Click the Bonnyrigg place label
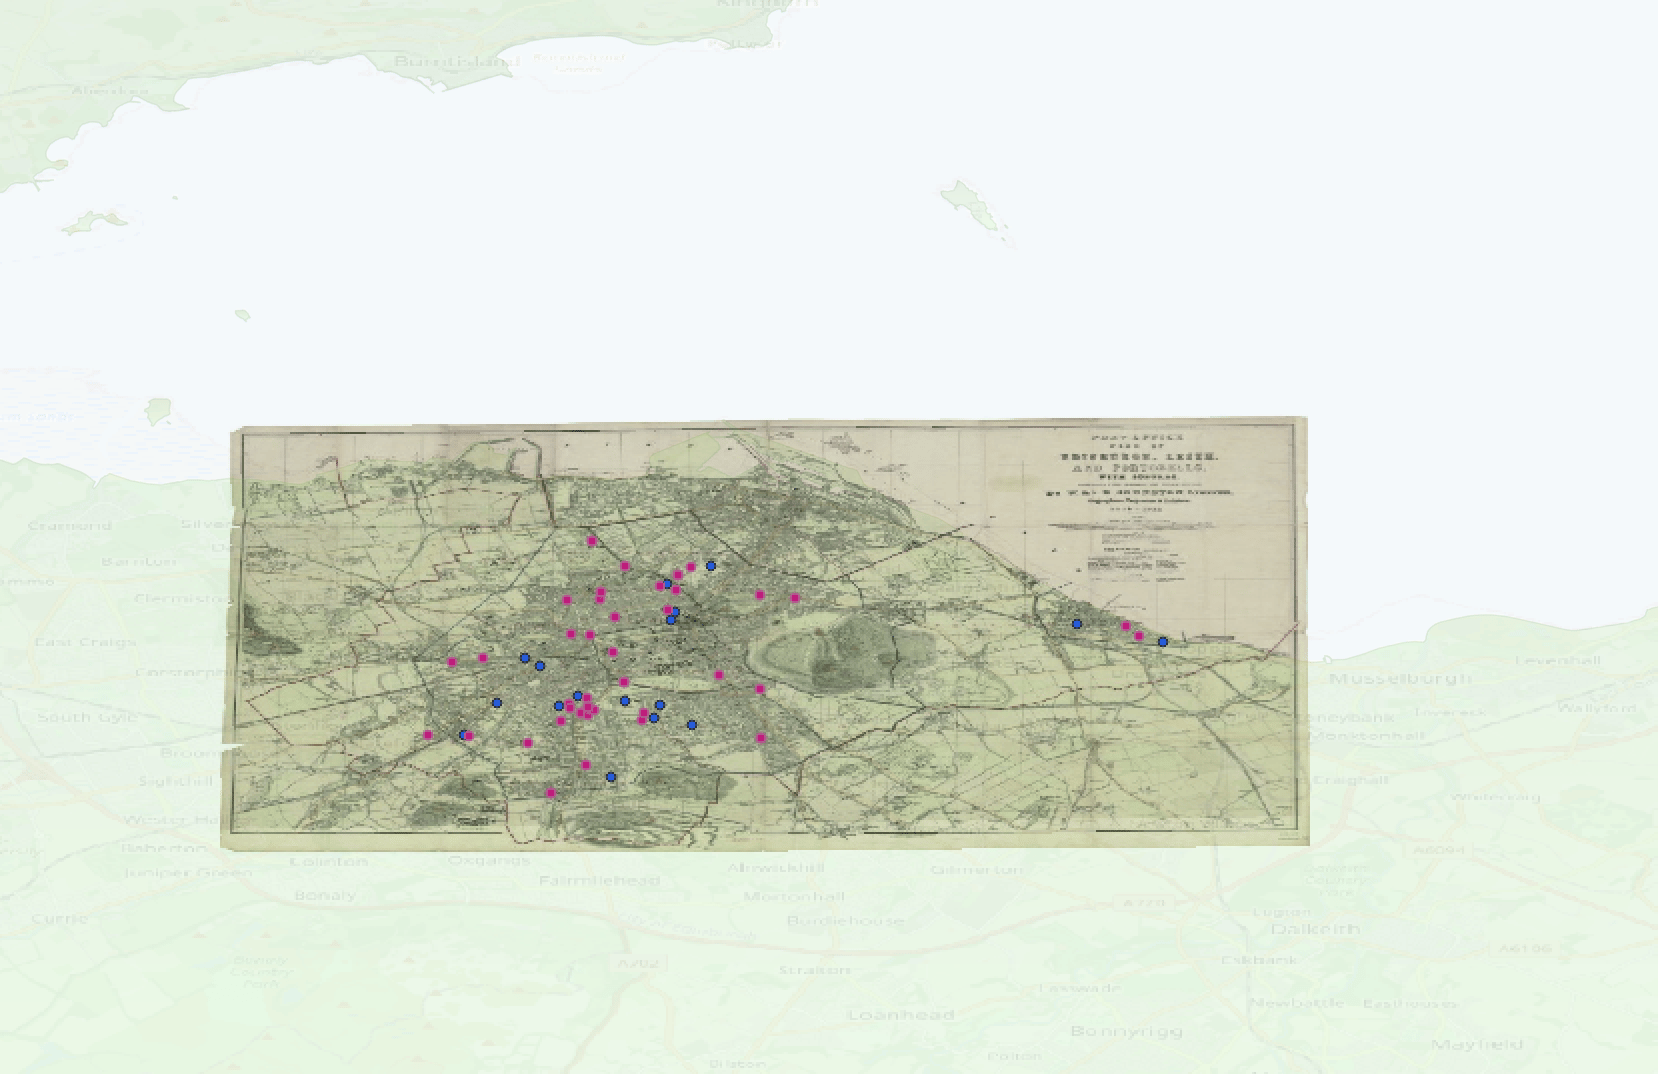The width and height of the screenshot is (1658, 1074). 1125,1030
